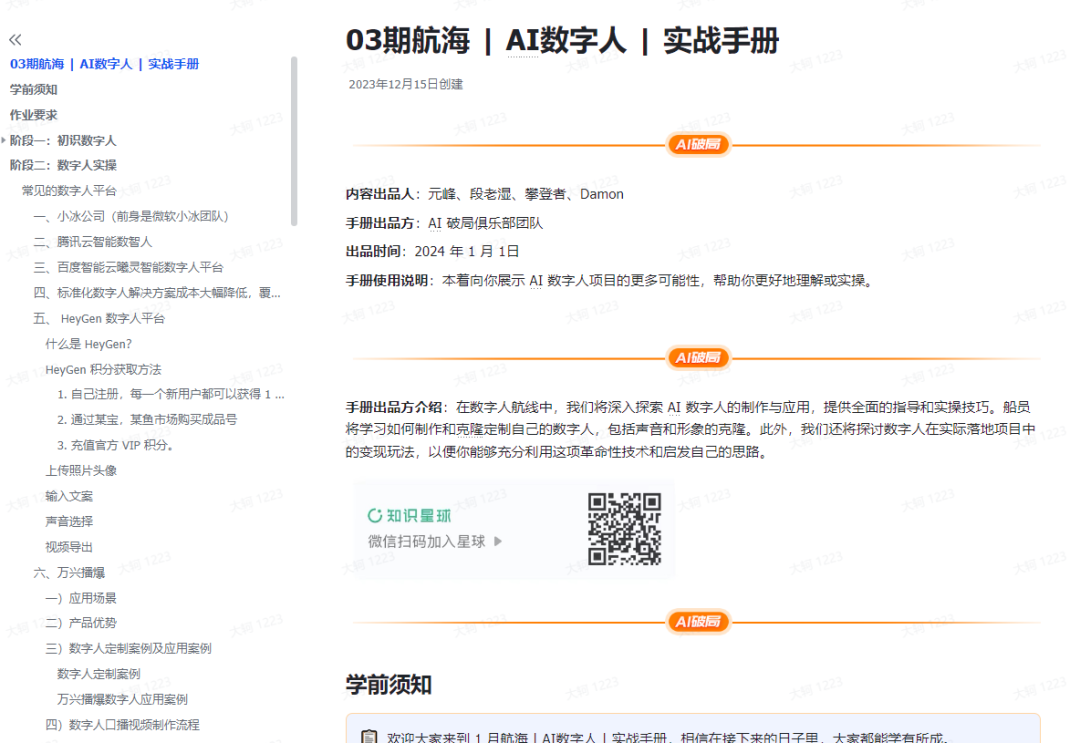Select 输入文案 in the outline
The height and width of the screenshot is (743, 1080).
[x=69, y=496]
